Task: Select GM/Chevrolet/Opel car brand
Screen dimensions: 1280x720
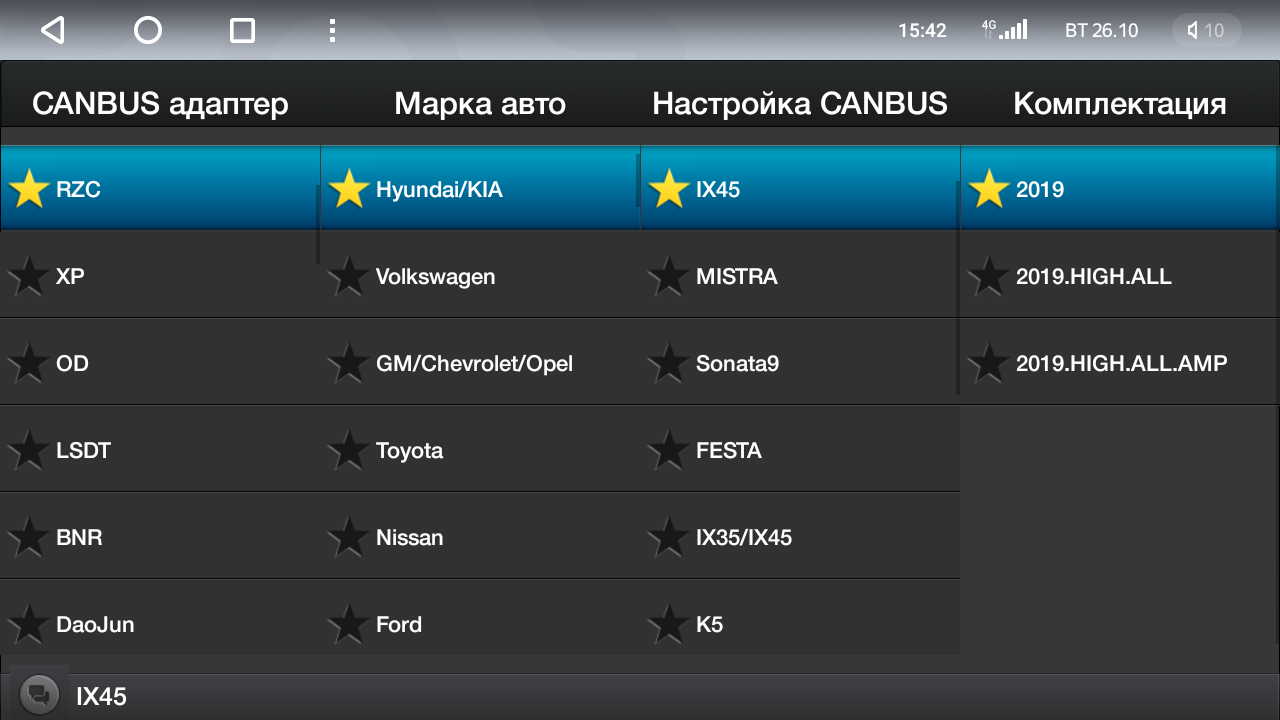Action: [x=480, y=363]
